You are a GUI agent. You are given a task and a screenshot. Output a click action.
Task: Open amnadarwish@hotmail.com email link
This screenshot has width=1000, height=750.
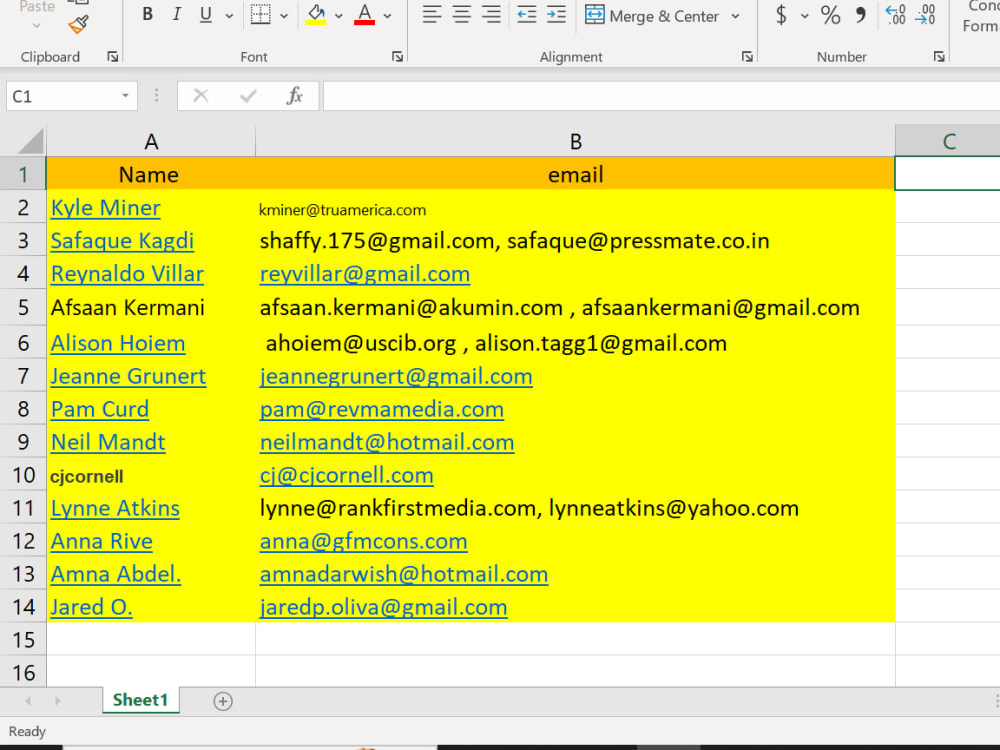point(403,575)
